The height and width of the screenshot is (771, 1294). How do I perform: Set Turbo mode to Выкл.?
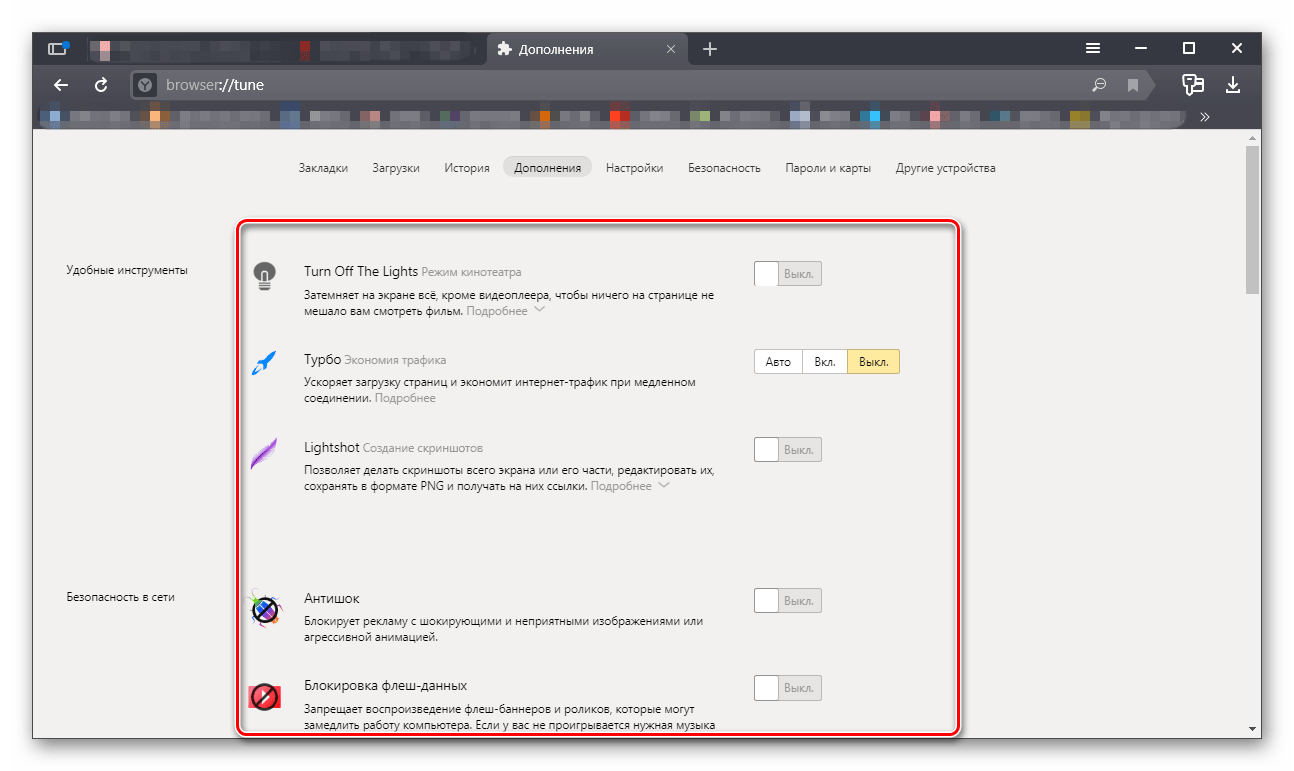click(874, 362)
